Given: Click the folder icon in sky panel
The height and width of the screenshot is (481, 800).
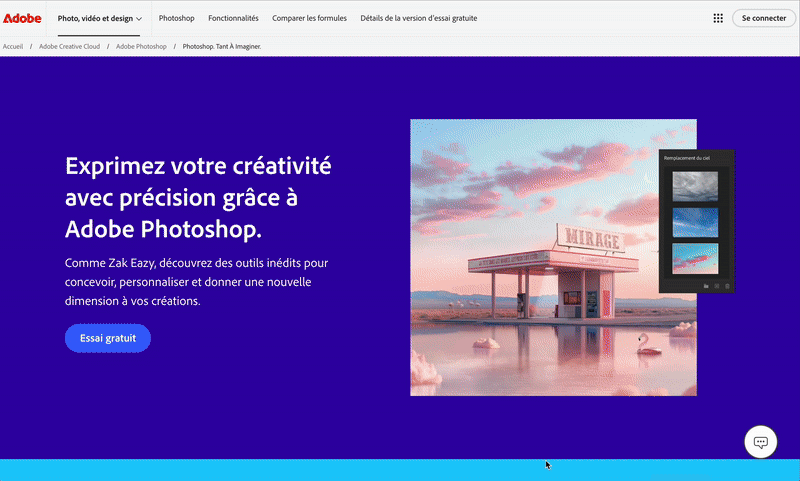Looking at the screenshot, I should pyautogui.click(x=706, y=286).
